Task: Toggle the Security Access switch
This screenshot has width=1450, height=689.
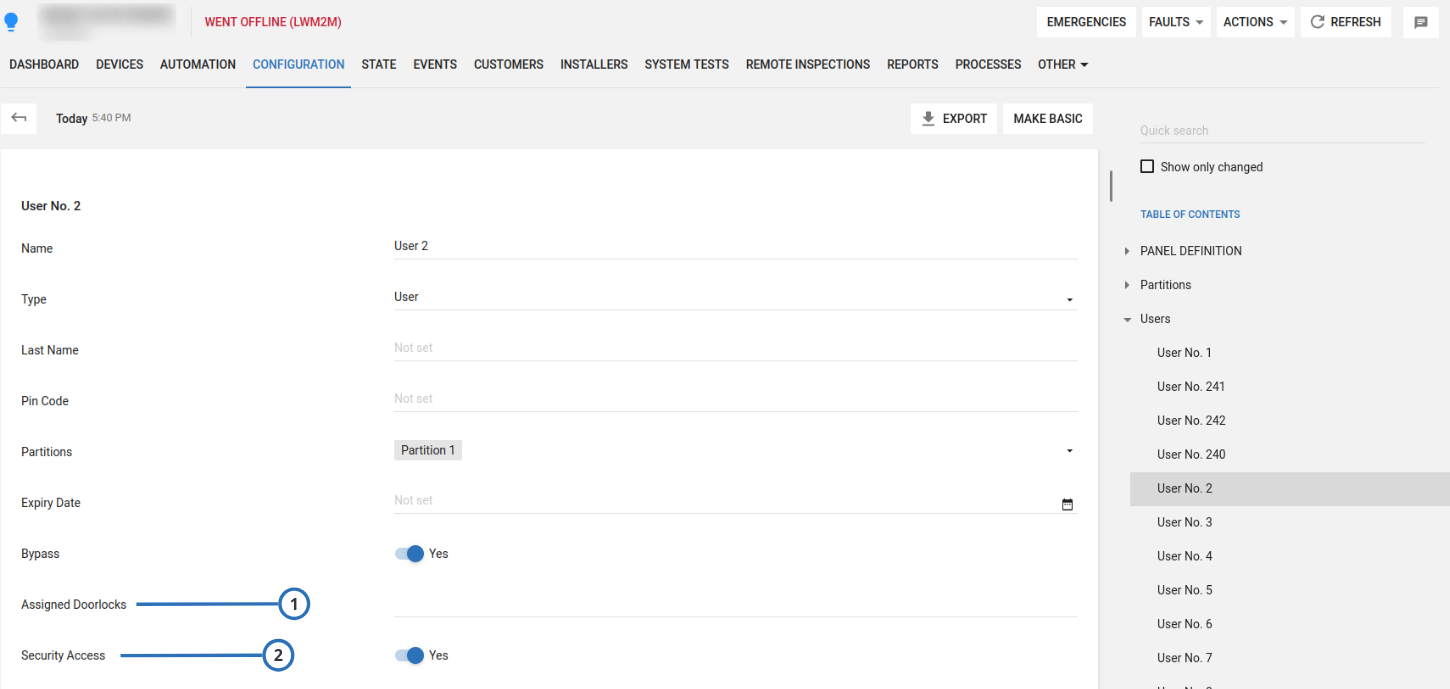Action: 410,656
